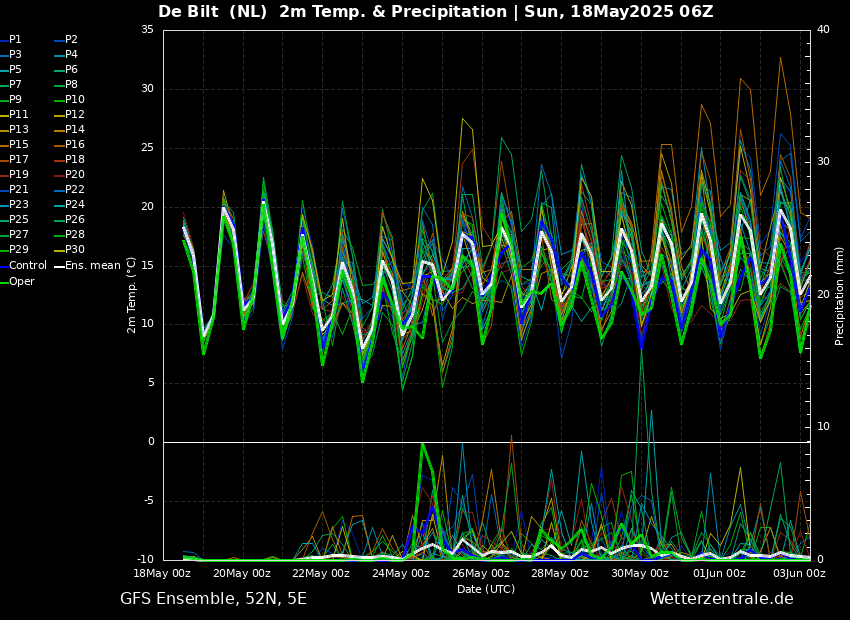Choose P26 from the legend list
The width and height of the screenshot is (850, 620).
click(x=69, y=219)
